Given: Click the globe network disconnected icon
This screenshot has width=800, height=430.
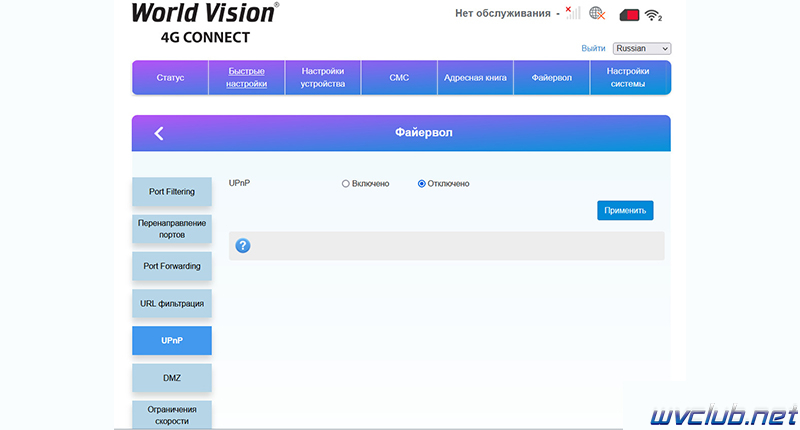Looking at the screenshot, I should point(597,14).
